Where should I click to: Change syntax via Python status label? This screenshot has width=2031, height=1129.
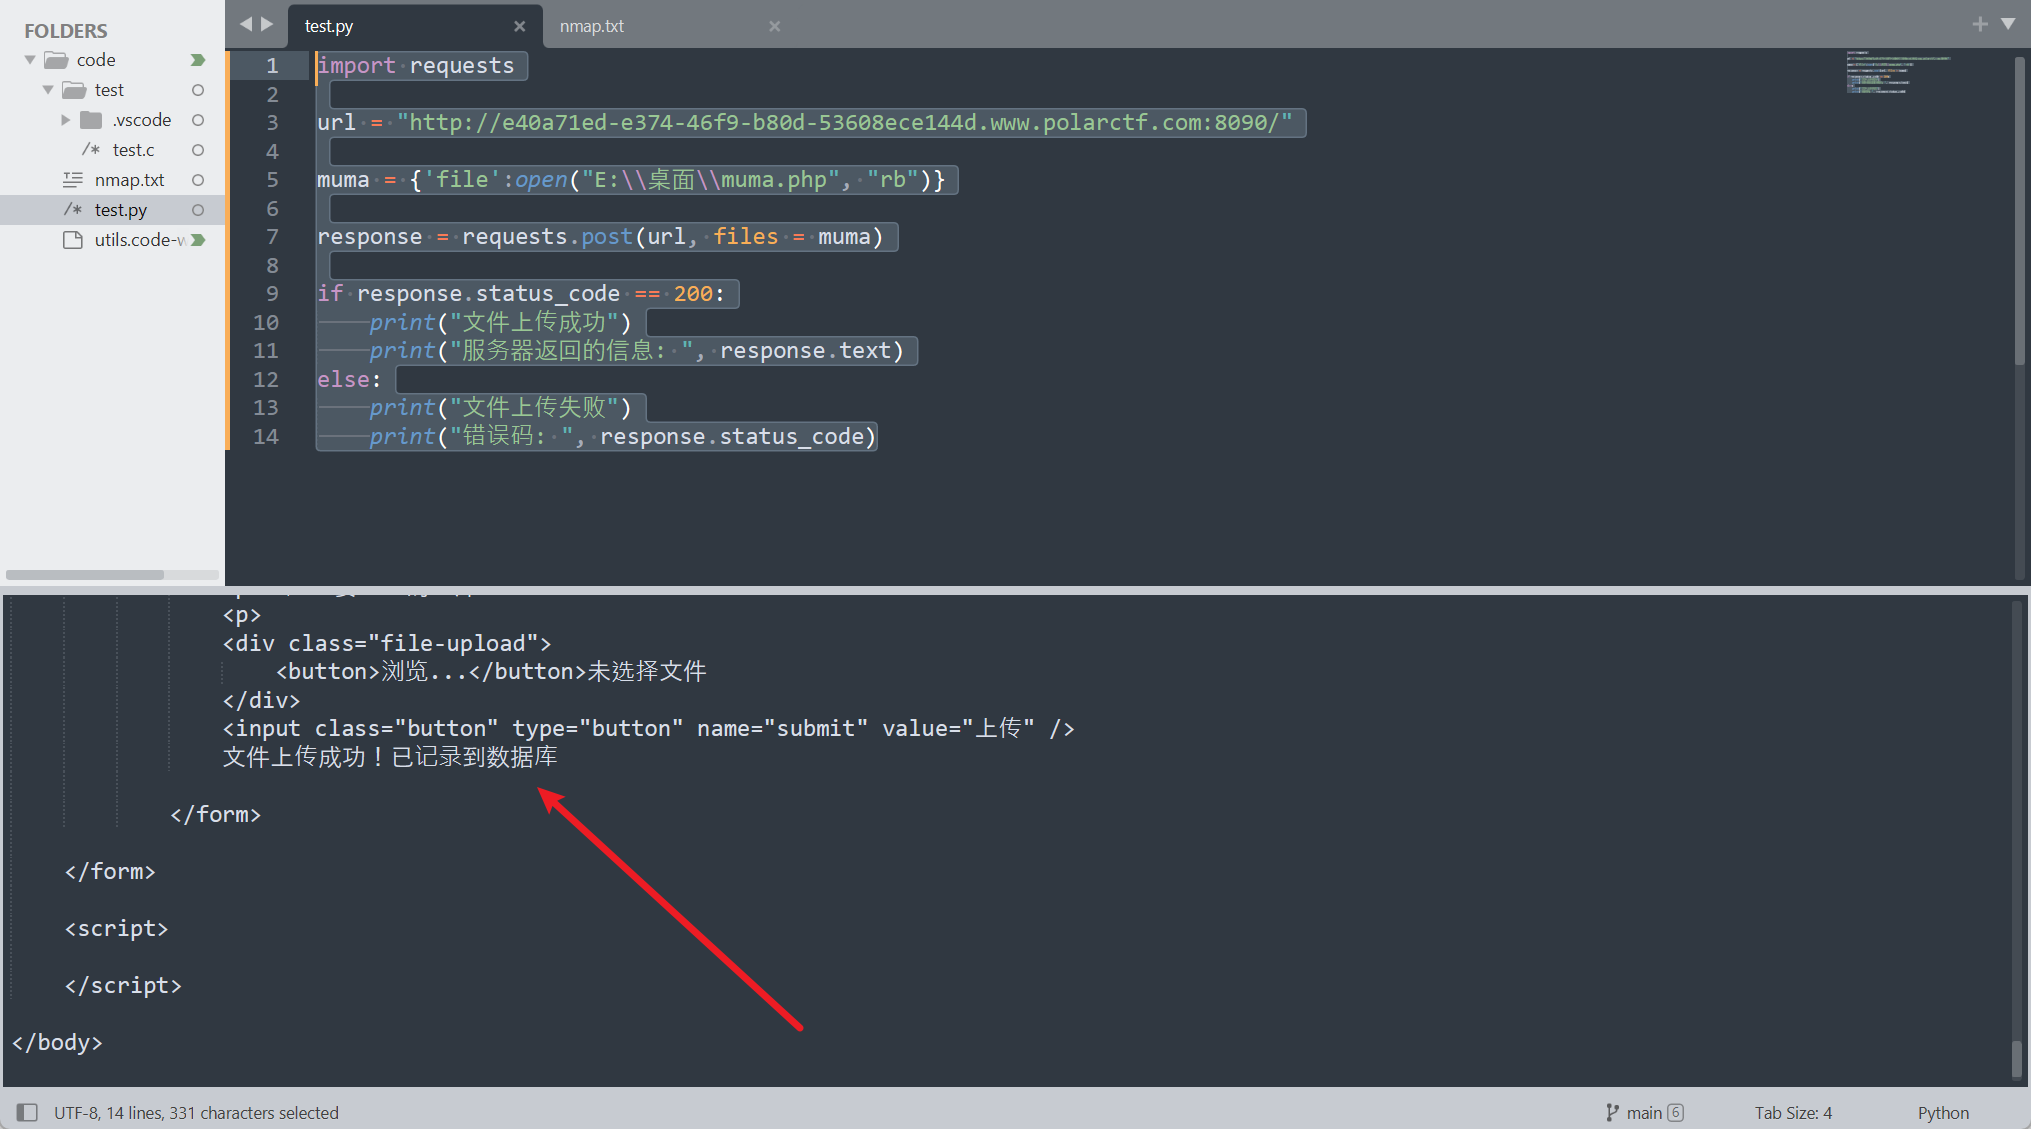tap(1942, 1112)
